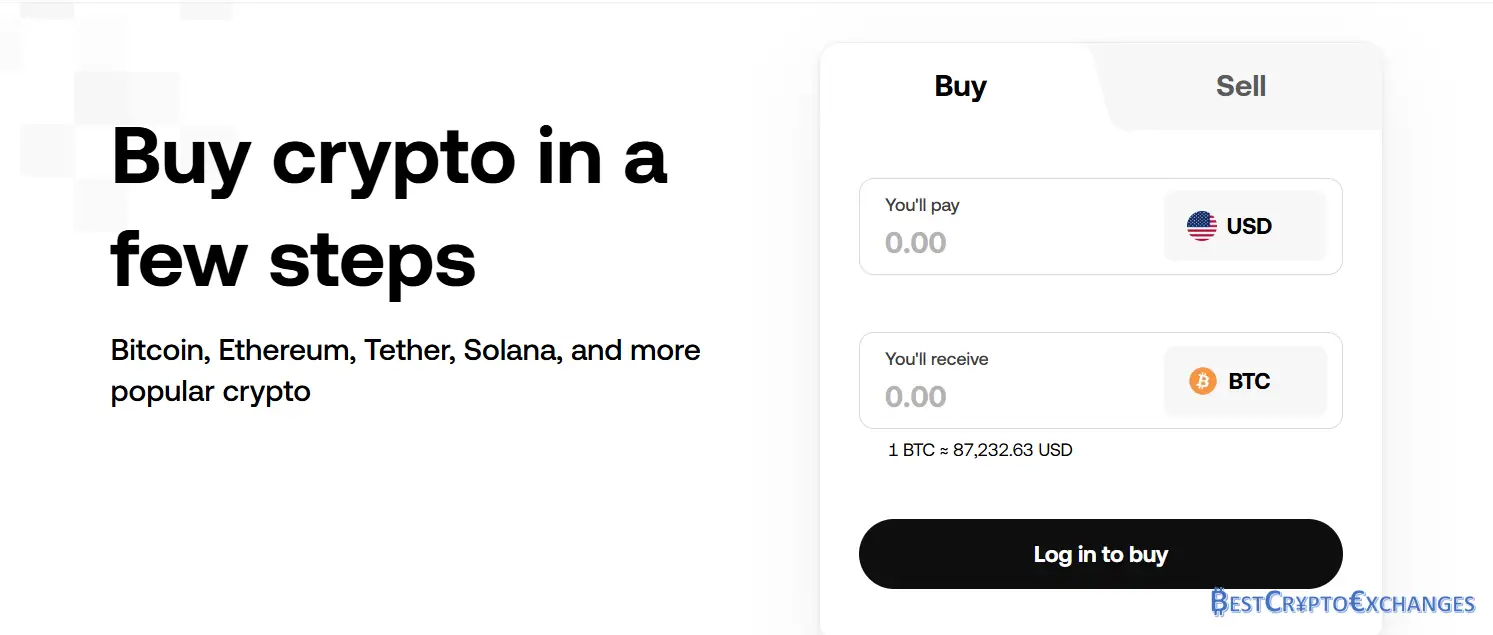Open the BTC crypto selector
Viewport: 1493px width, 635px height.
1245,381
